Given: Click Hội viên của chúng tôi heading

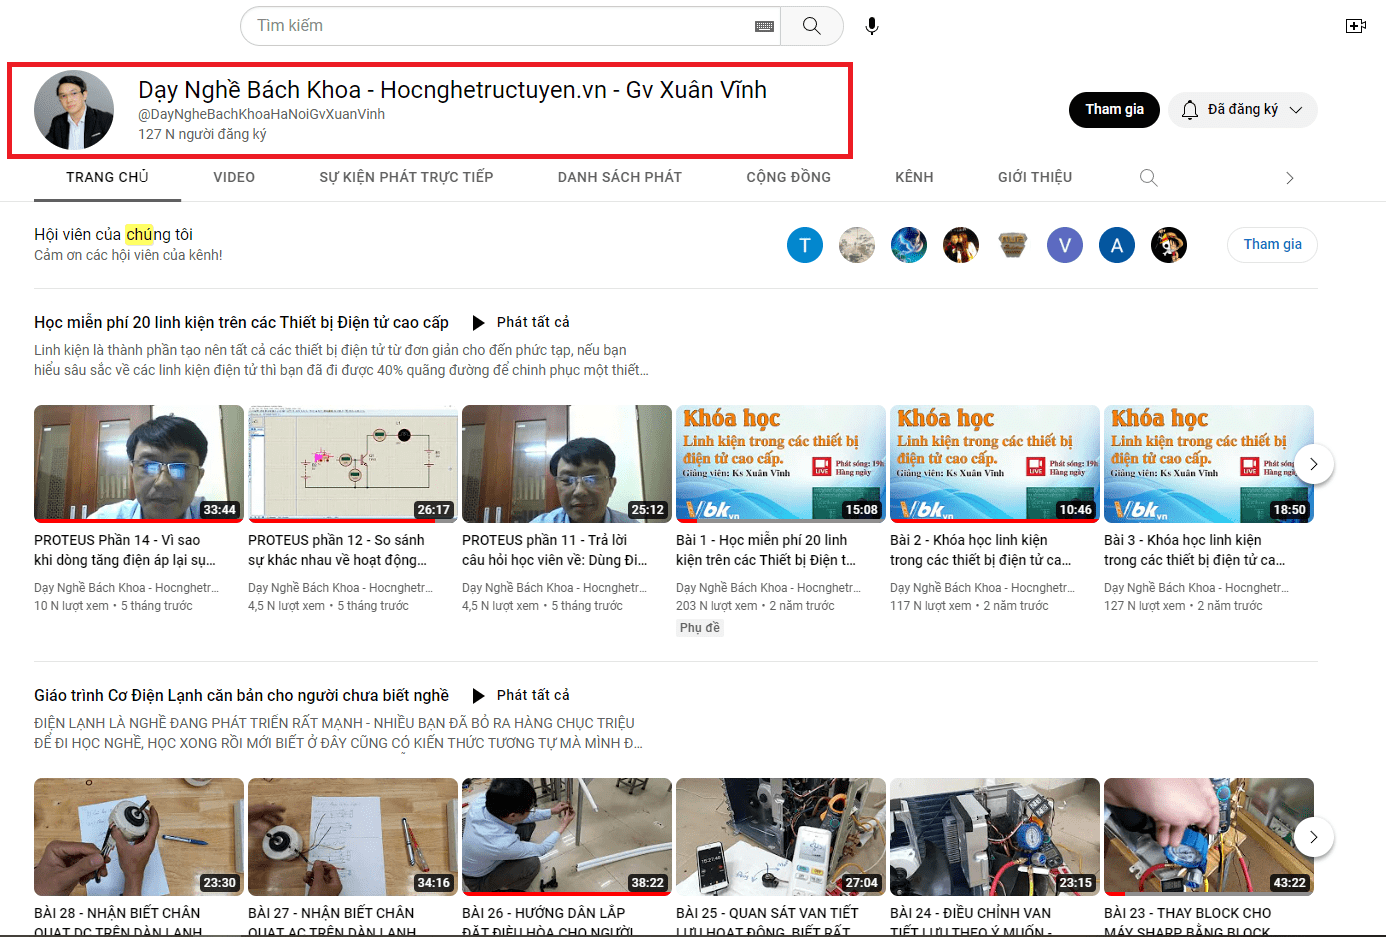Looking at the screenshot, I should [x=113, y=234].
